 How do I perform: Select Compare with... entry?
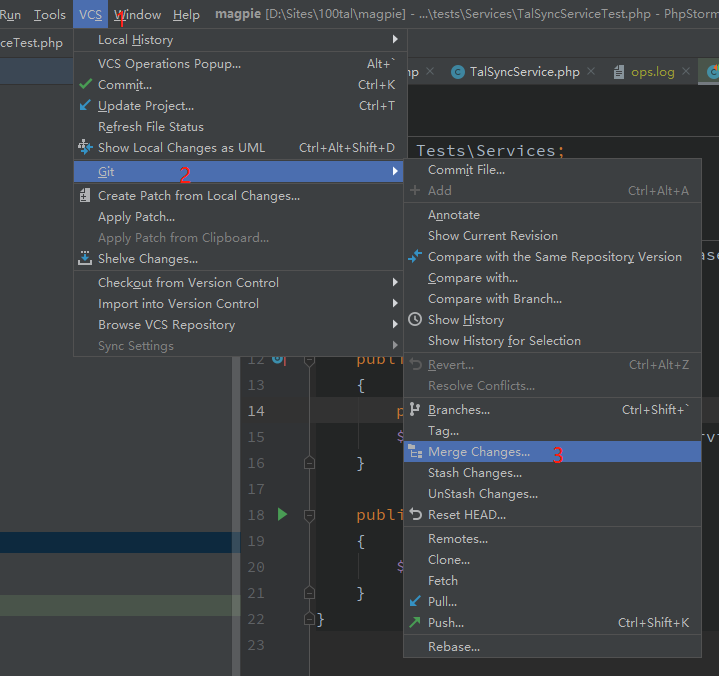point(553,277)
